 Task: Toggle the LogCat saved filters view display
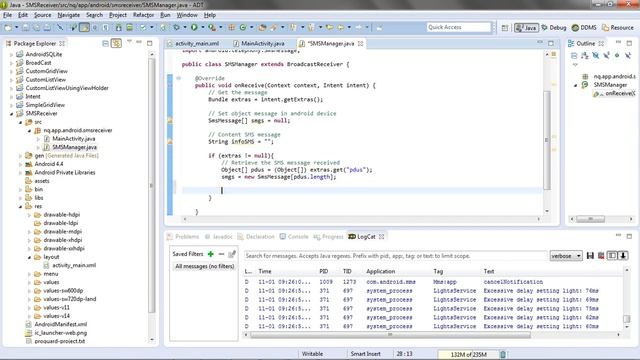pos(612,256)
